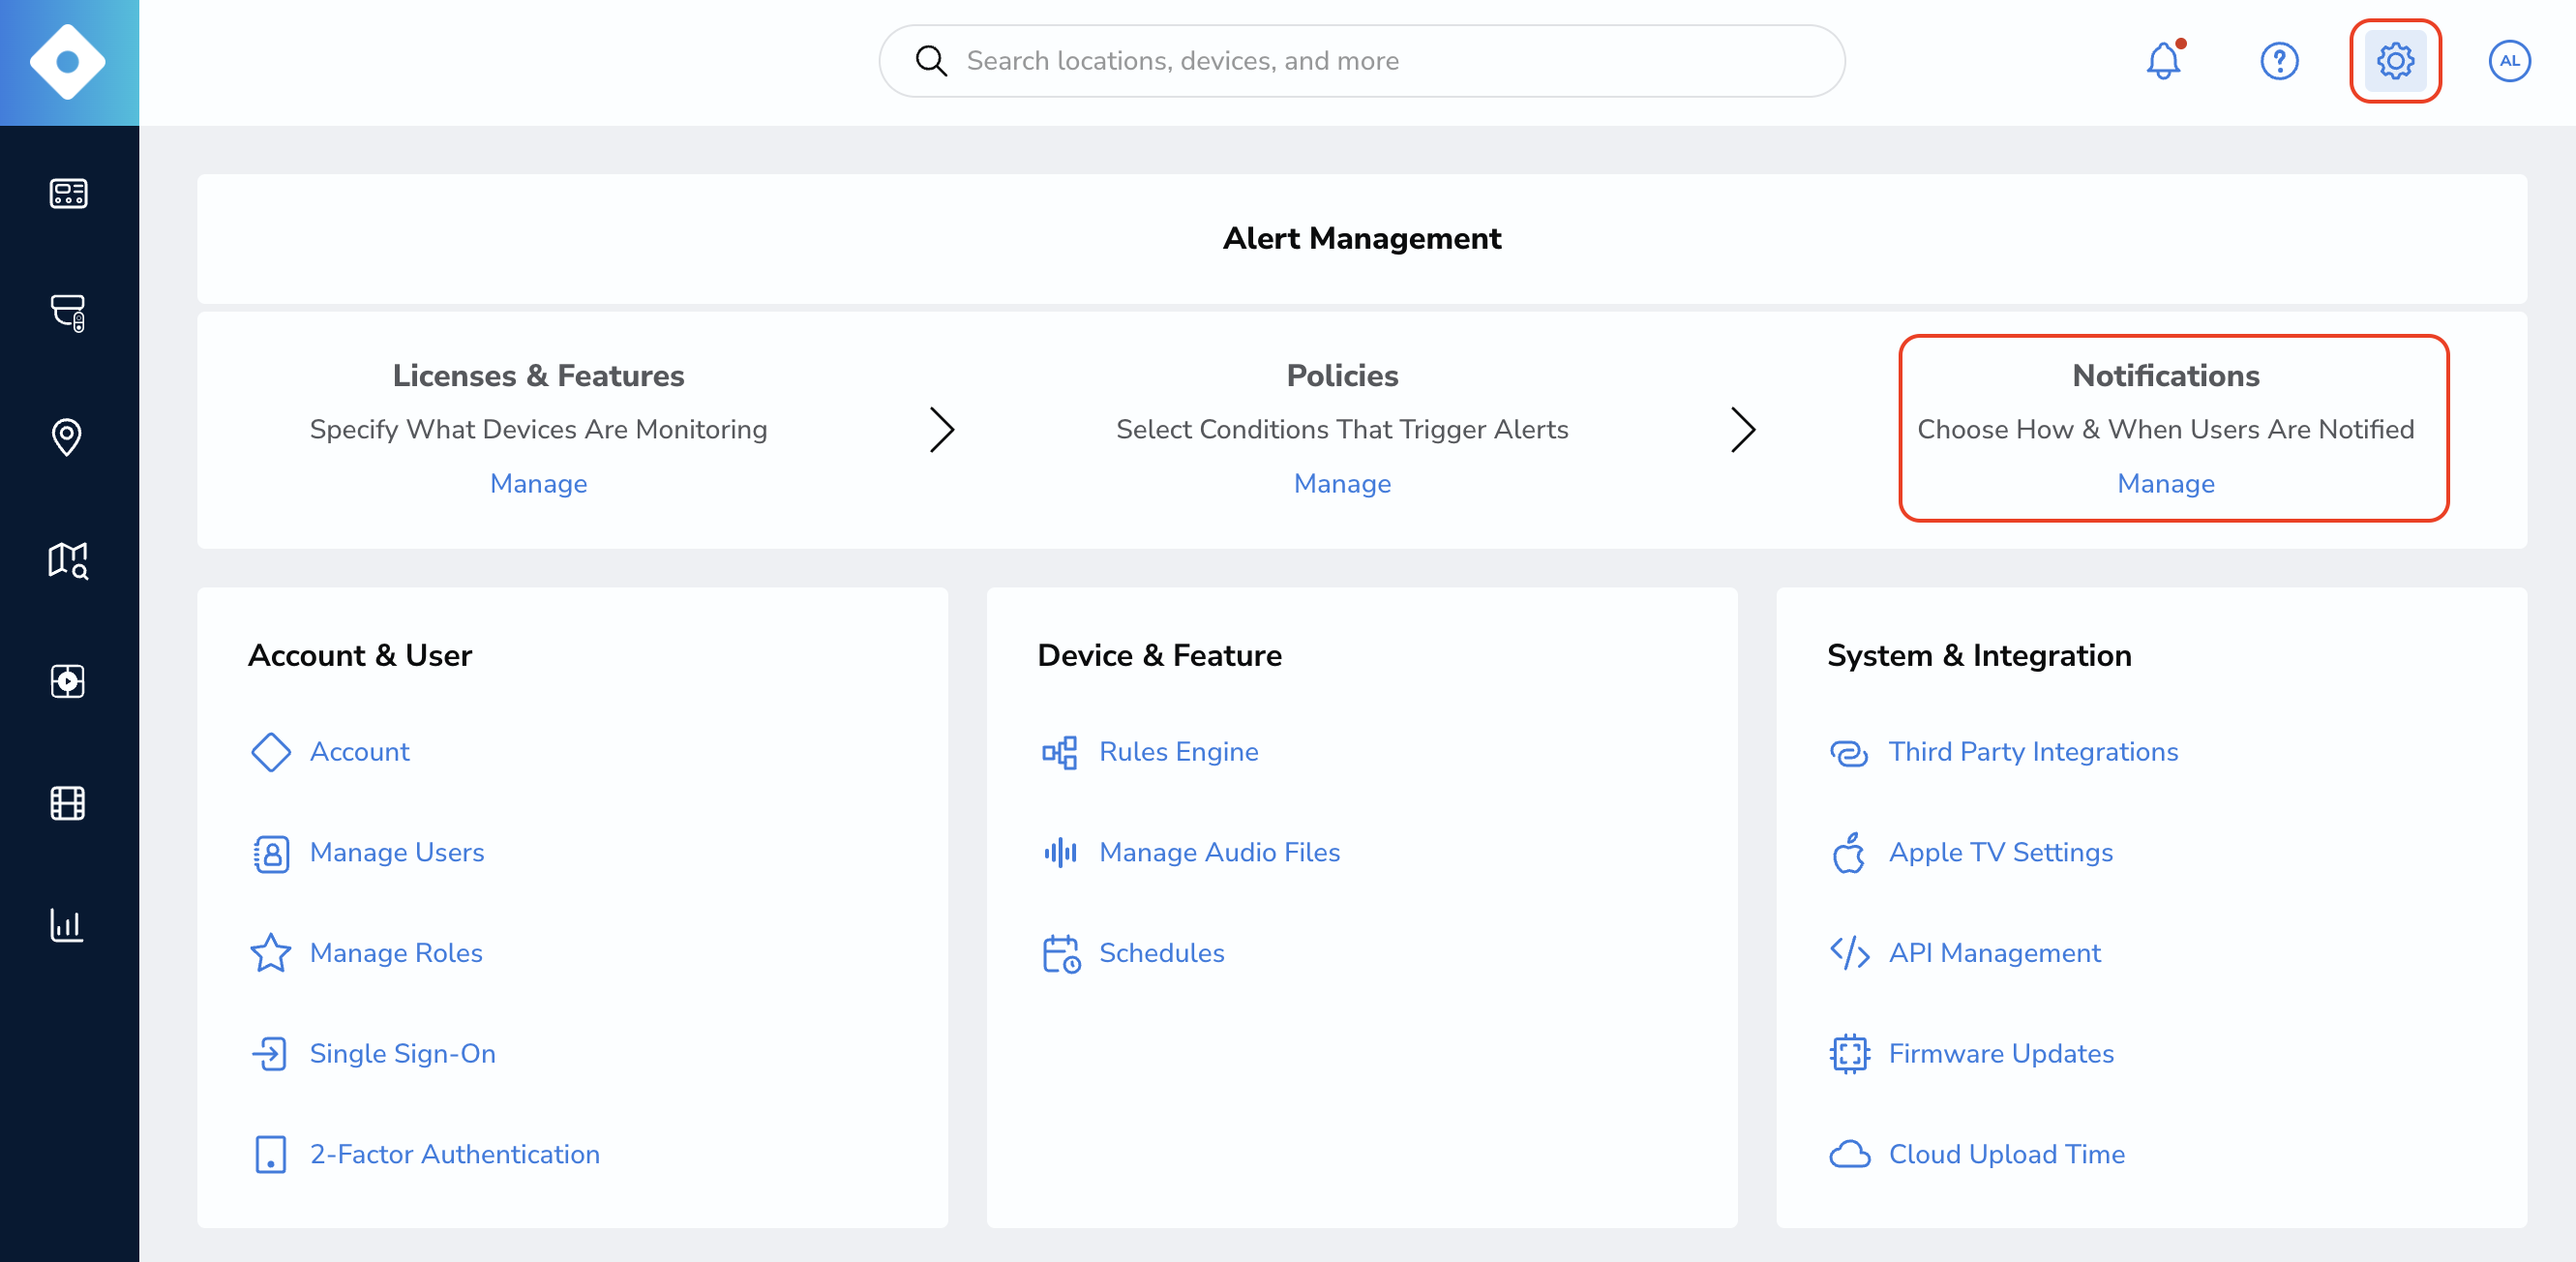2576x1262 pixels.
Task: Click the Cloud Upload Time cloud icon
Action: [x=1849, y=1154]
